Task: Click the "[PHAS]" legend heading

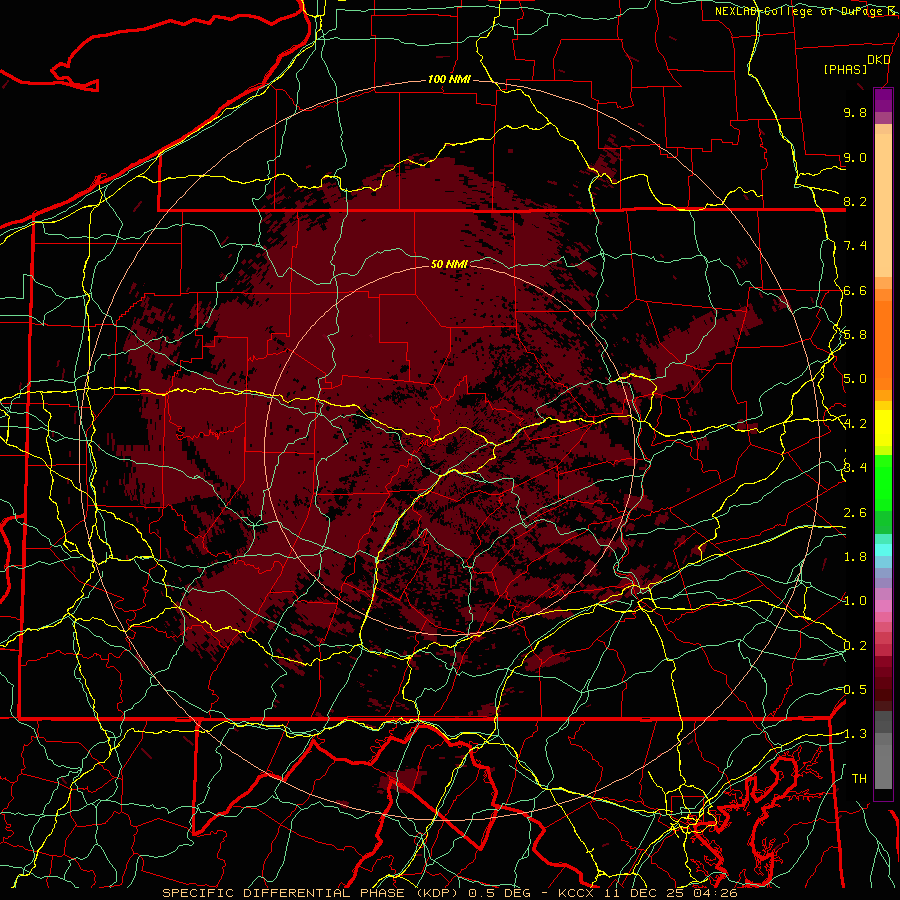Action: [x=845, y=69]
